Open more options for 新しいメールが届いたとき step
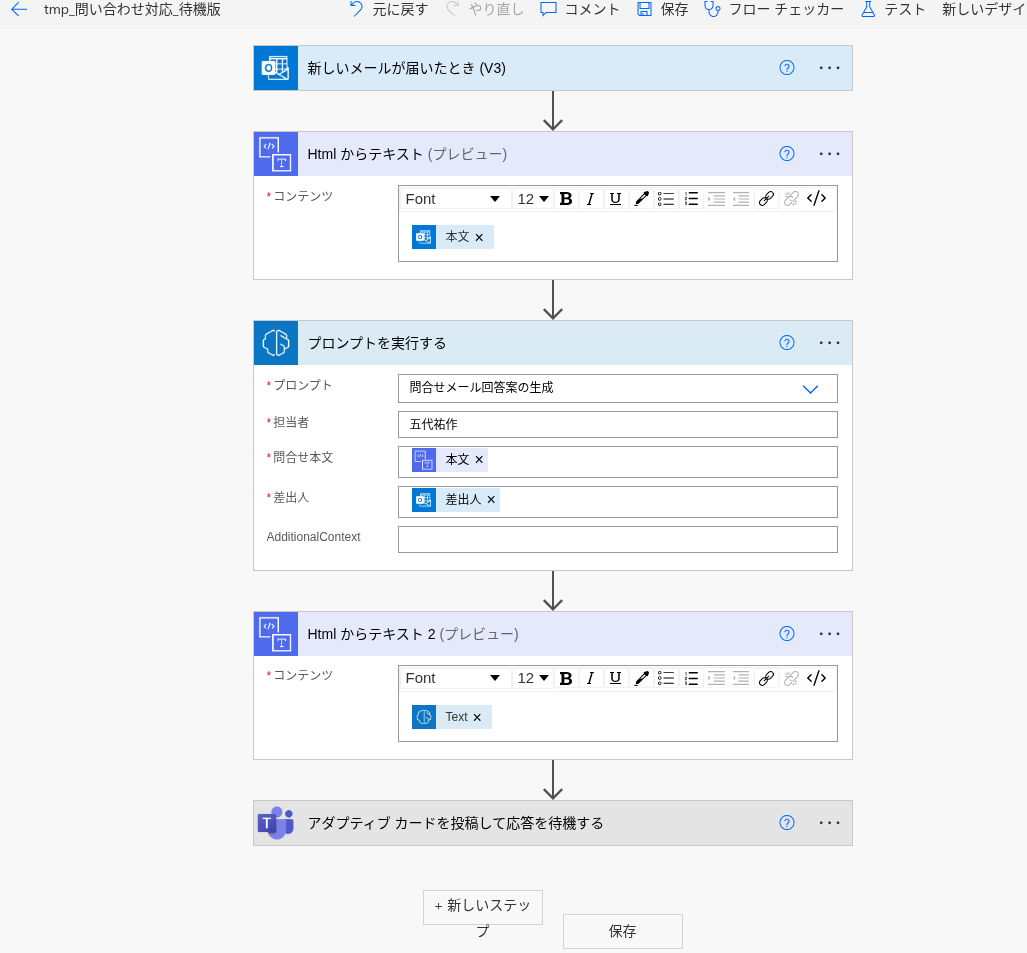1027x953 pixels. 829,67
